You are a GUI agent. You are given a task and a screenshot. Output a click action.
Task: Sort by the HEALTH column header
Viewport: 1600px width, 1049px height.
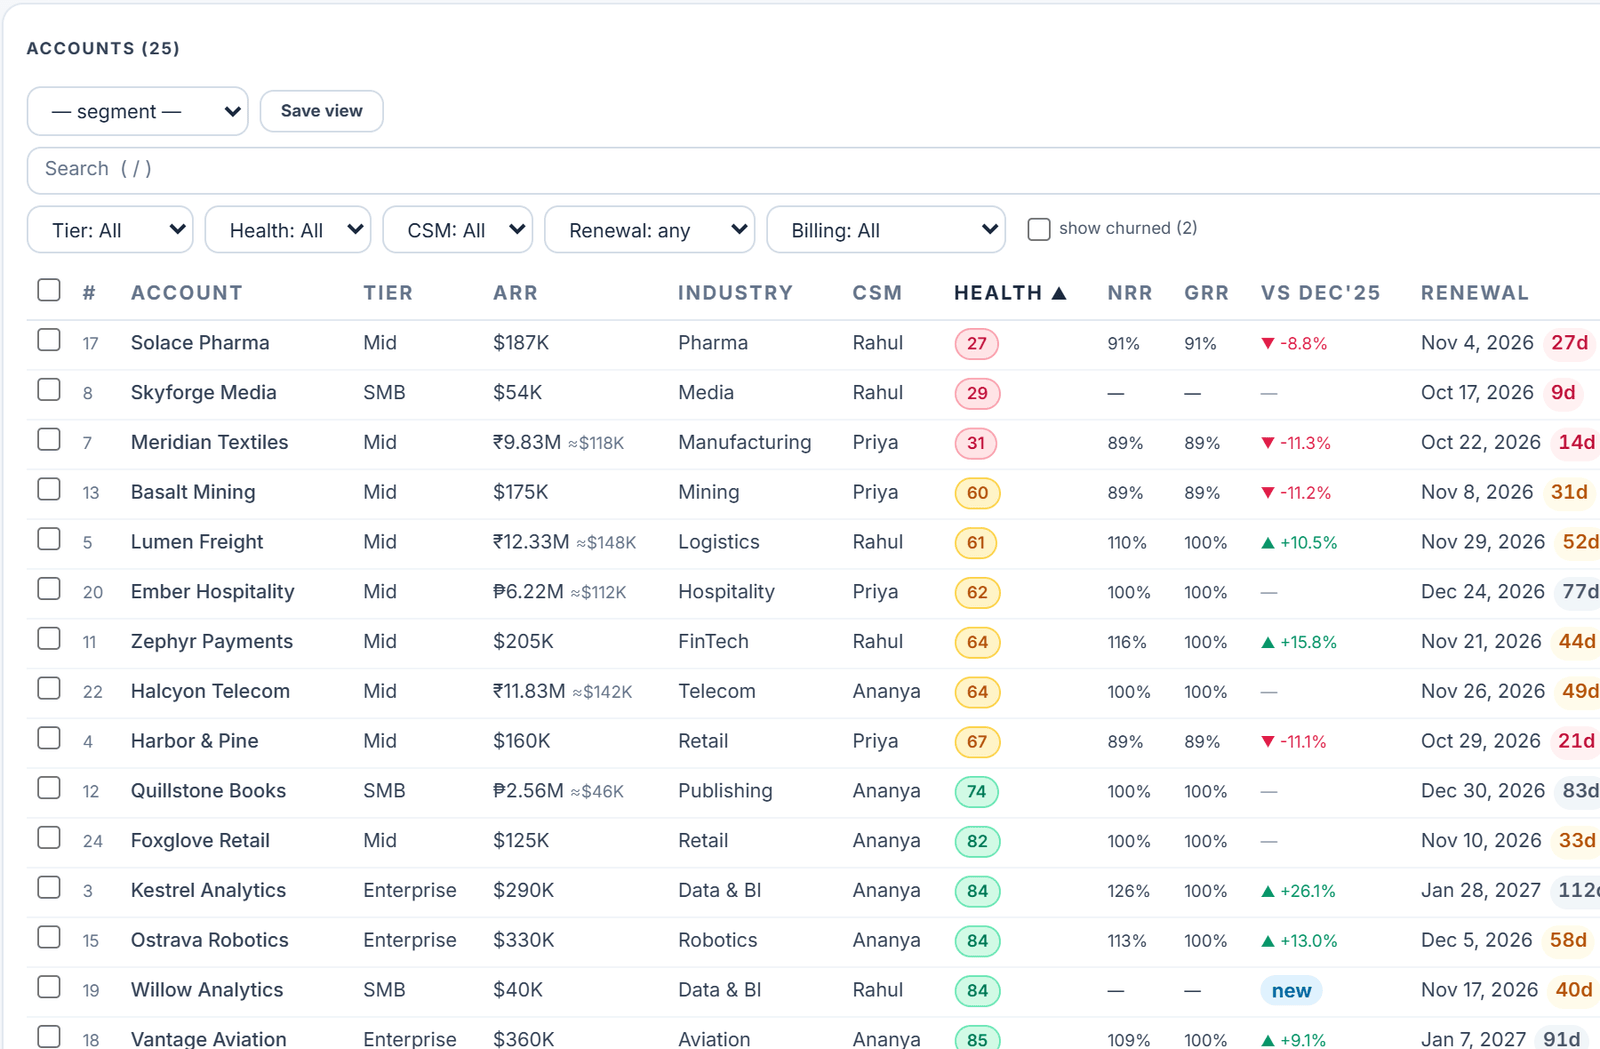1010,293
